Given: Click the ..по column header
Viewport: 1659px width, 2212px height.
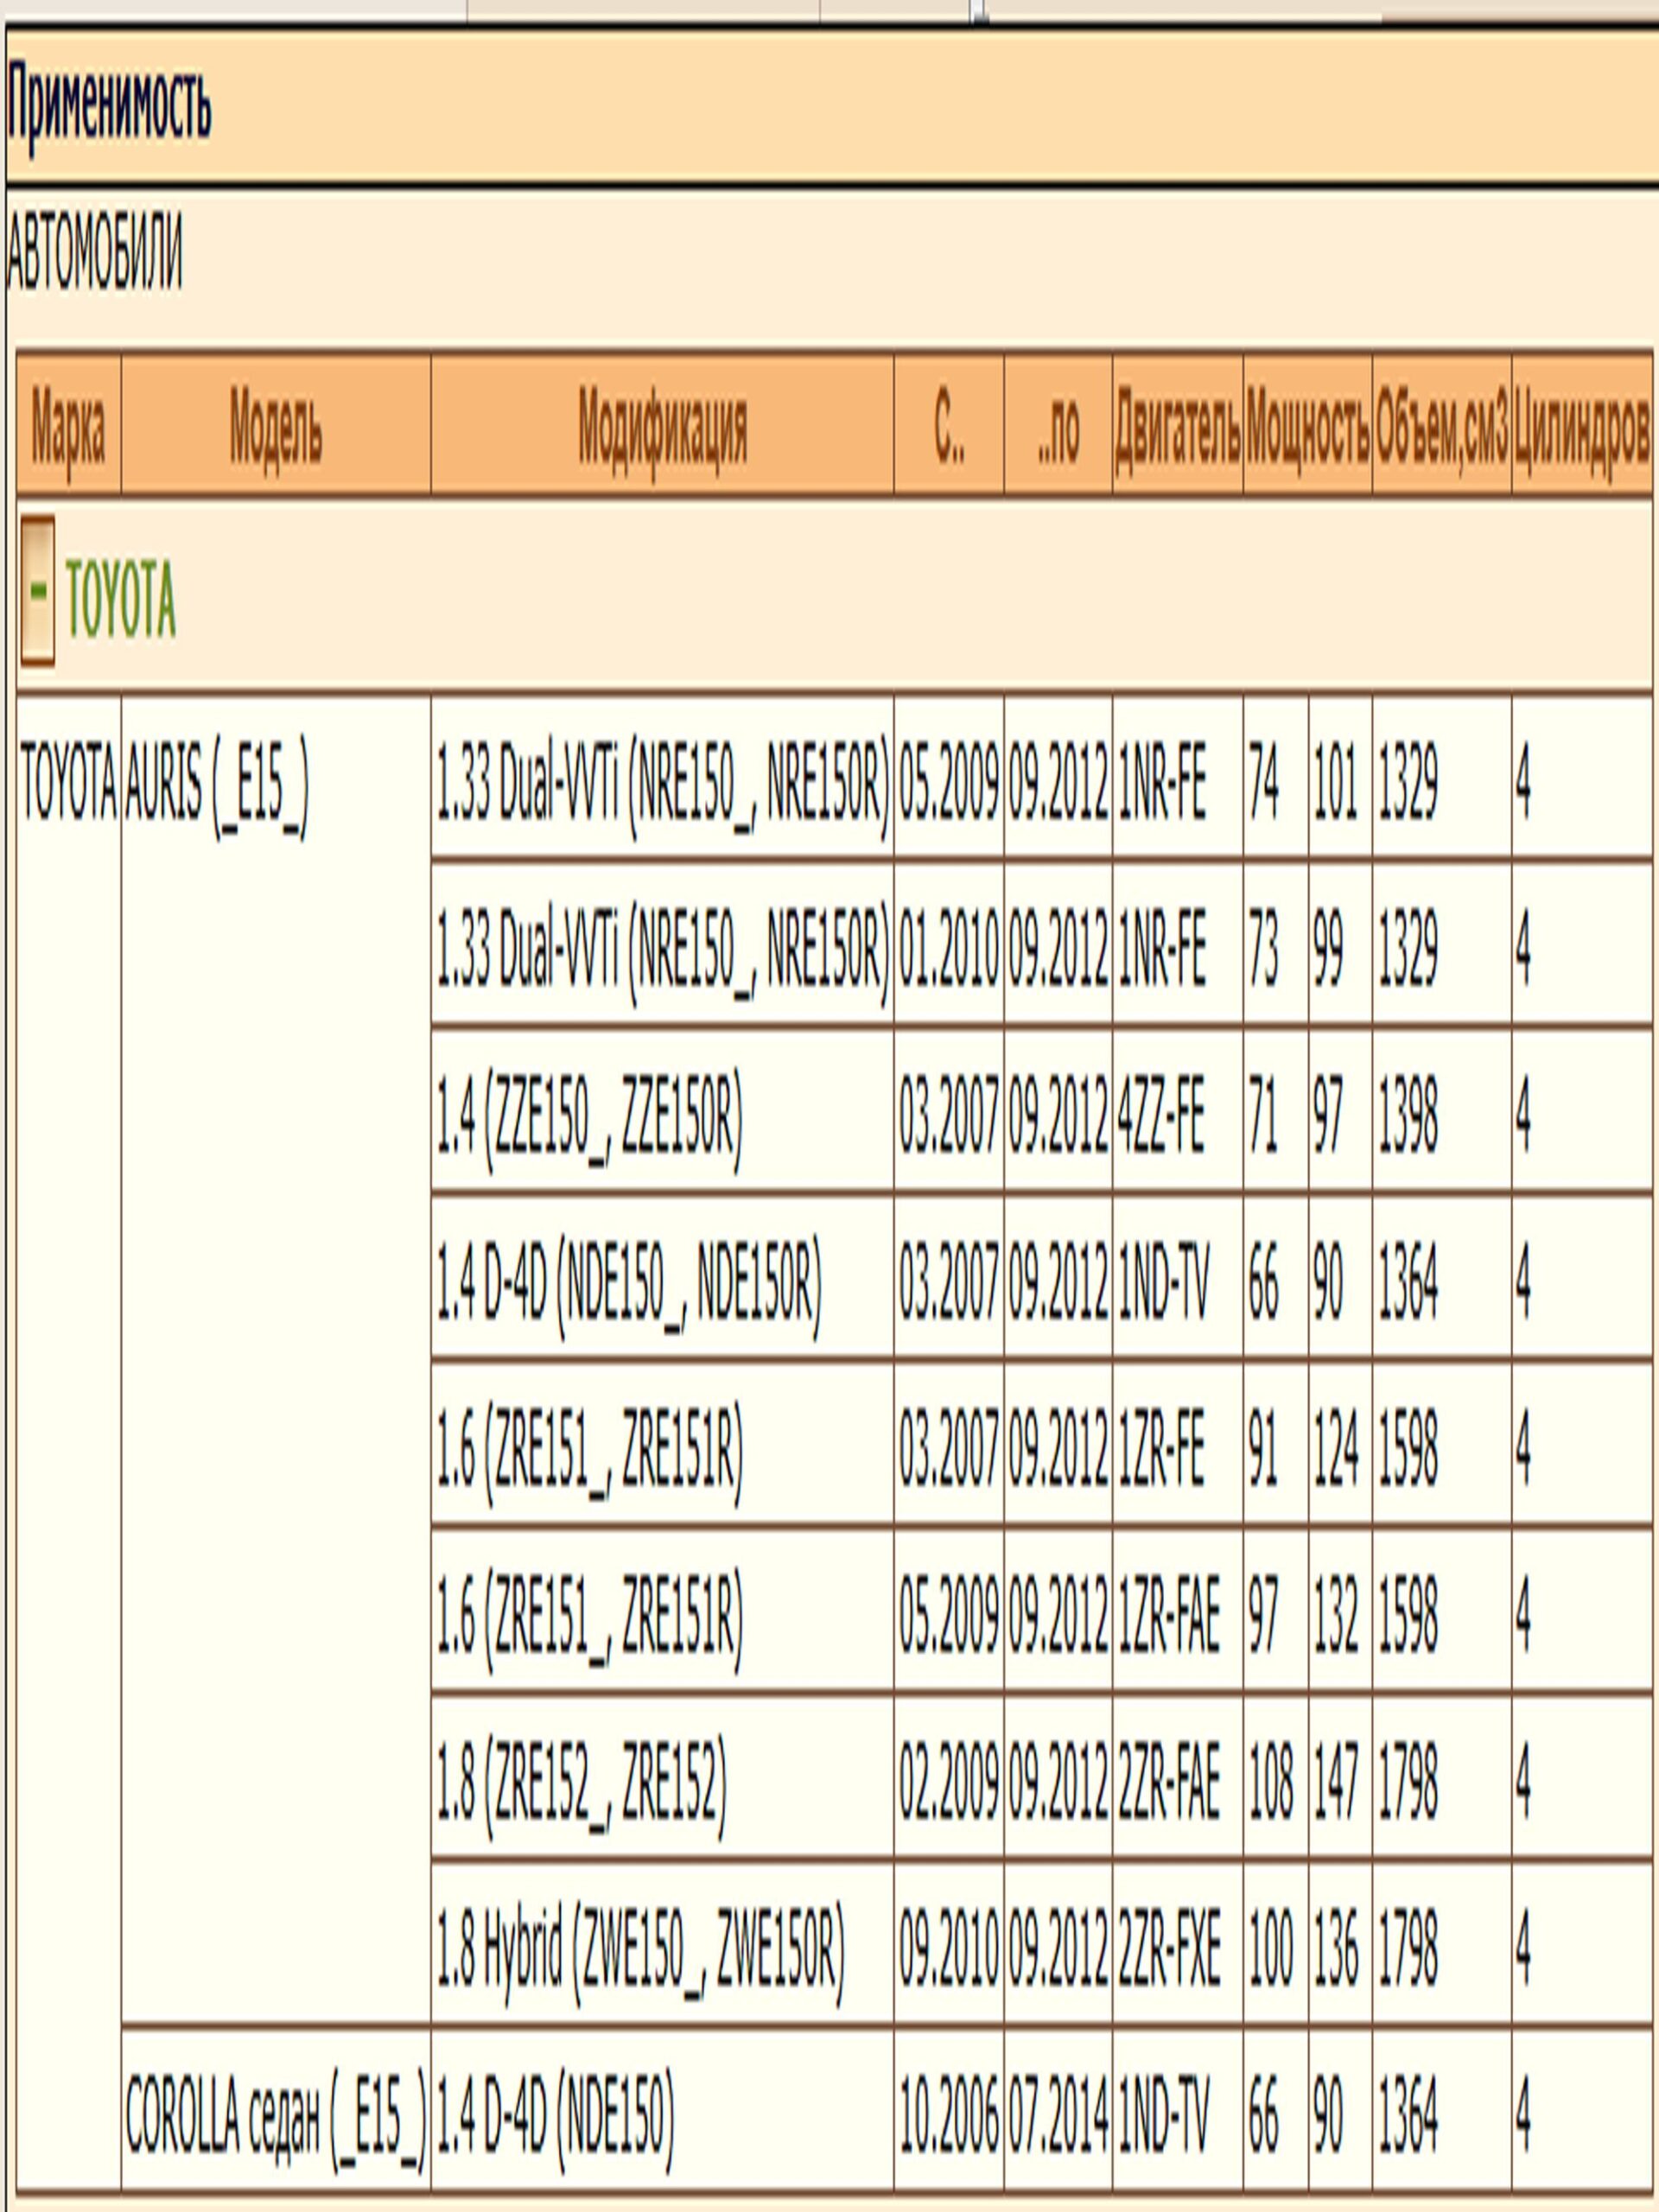Looking at the screenshot, I should 1058,426.
